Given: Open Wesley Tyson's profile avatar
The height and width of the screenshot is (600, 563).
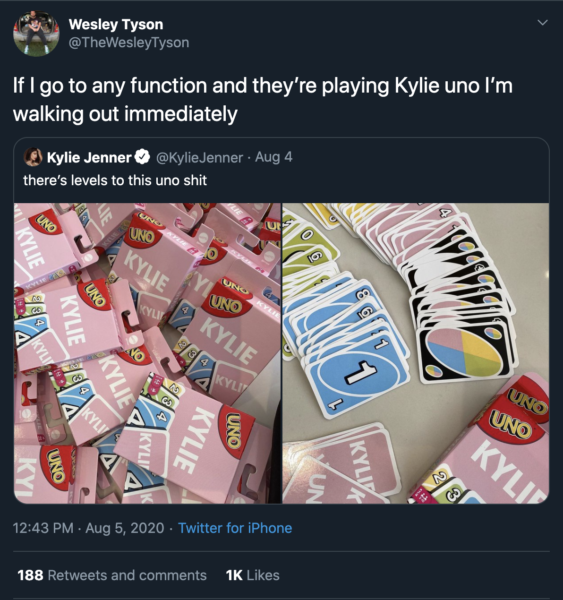Looking at the screenshot, I should pyautogui.click(x=36, y=33).
